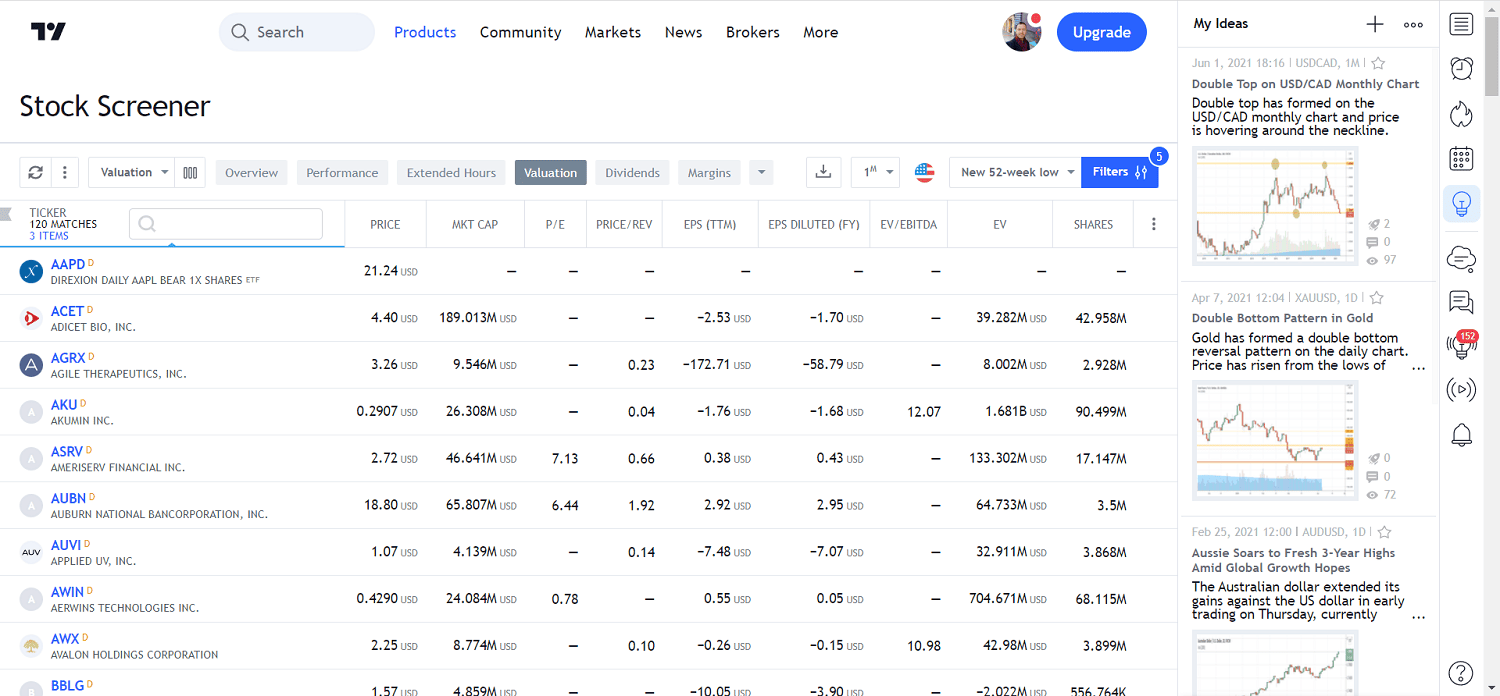Open the Filters button
The height and width of the screenshot is (696, 1500).
(x=1119, y=172)
